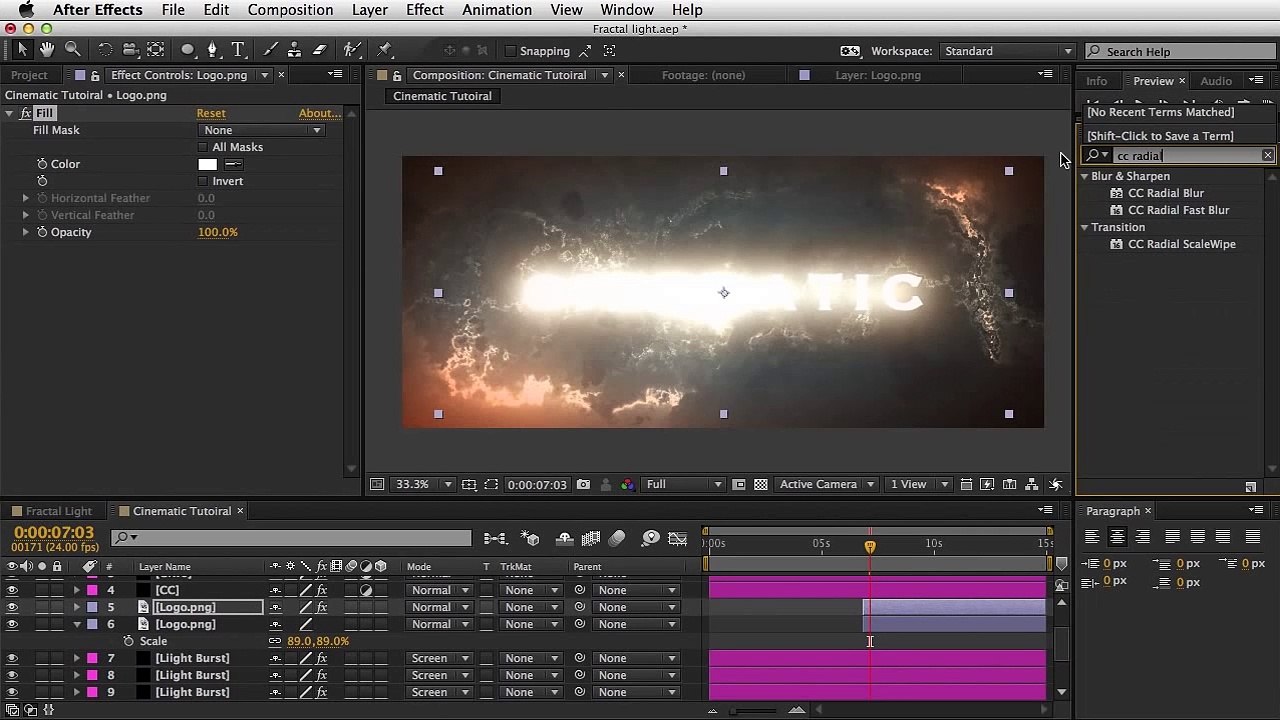Select CC Radial Fast Blur effect
Image resolution: width=1280 pixels, height=720 pixels.
(x=1178, y=210)
